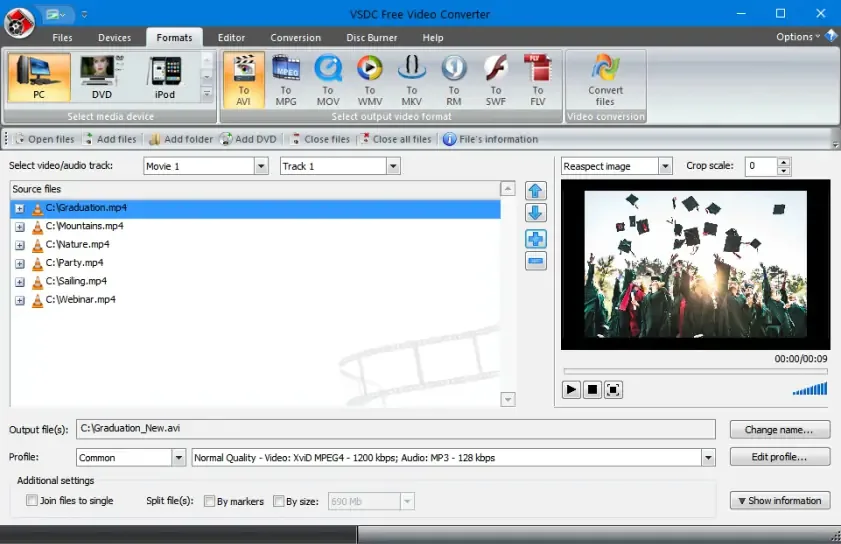Click the Convert files icon

click(x=605, y=80)
